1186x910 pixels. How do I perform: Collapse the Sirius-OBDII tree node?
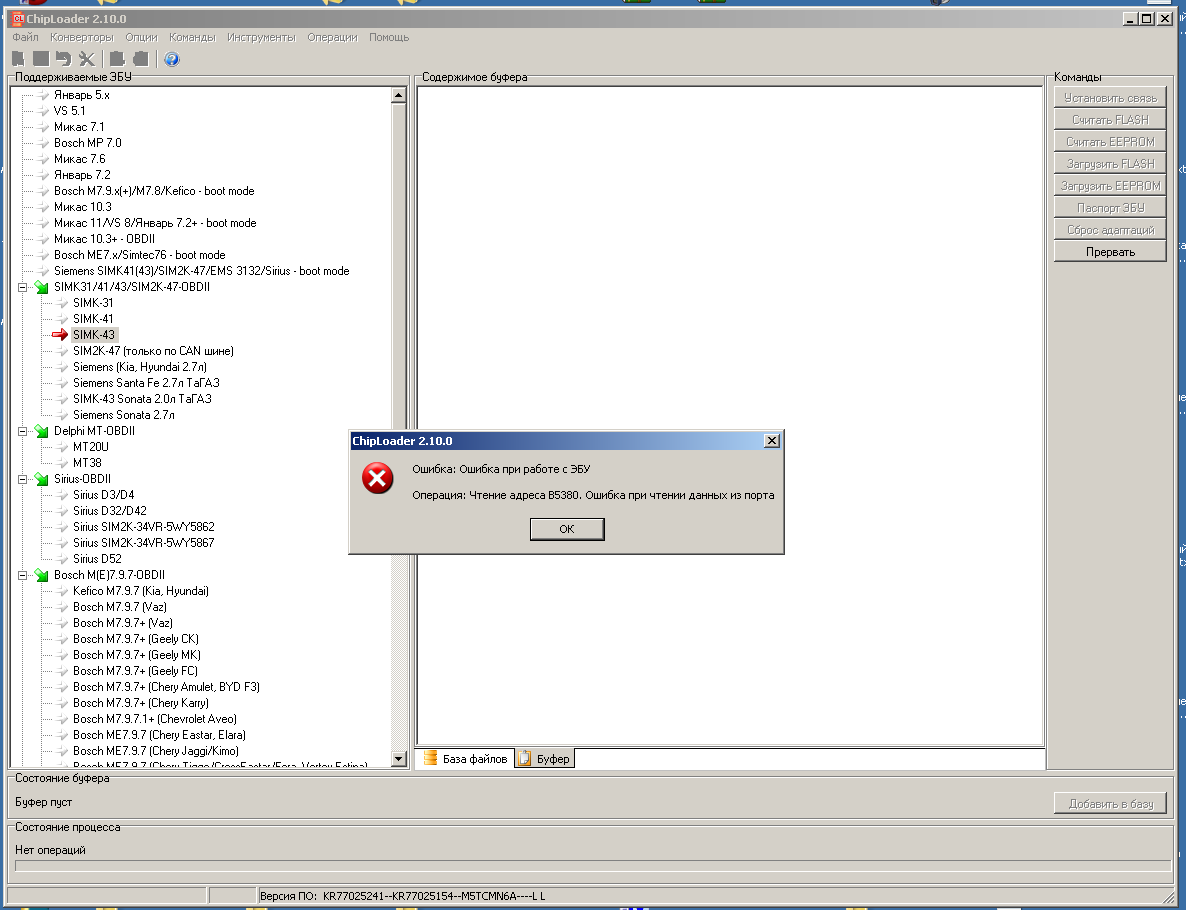22,479
